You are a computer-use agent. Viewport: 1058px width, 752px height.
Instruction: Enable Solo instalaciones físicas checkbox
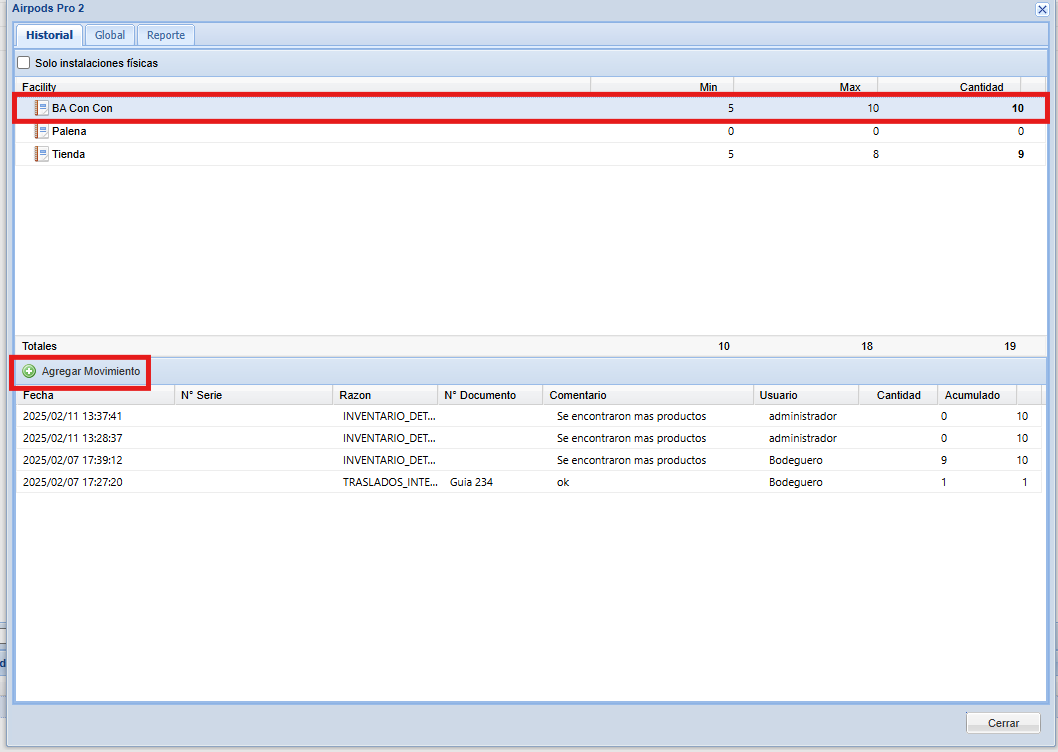click(24, 63)
